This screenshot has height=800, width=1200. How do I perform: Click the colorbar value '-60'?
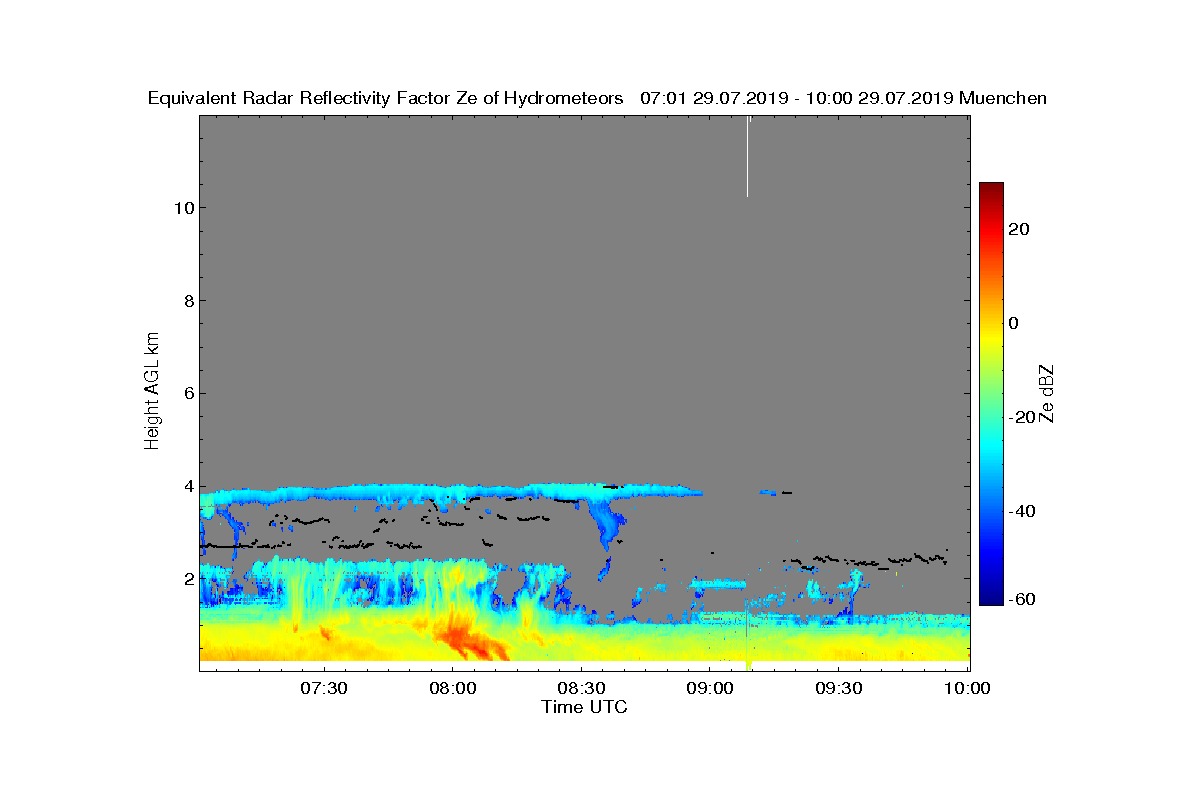coord(1021,599)
